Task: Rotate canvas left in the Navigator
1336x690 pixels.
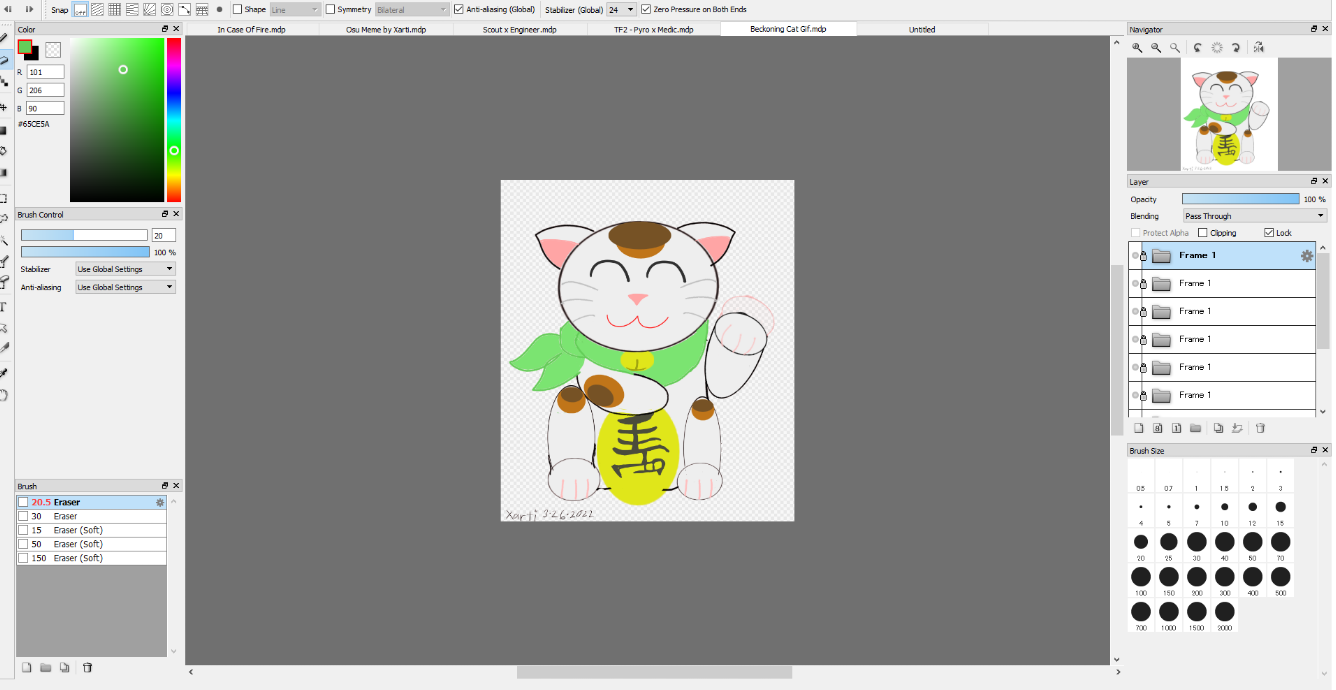Action: (x=1197, y=47)
